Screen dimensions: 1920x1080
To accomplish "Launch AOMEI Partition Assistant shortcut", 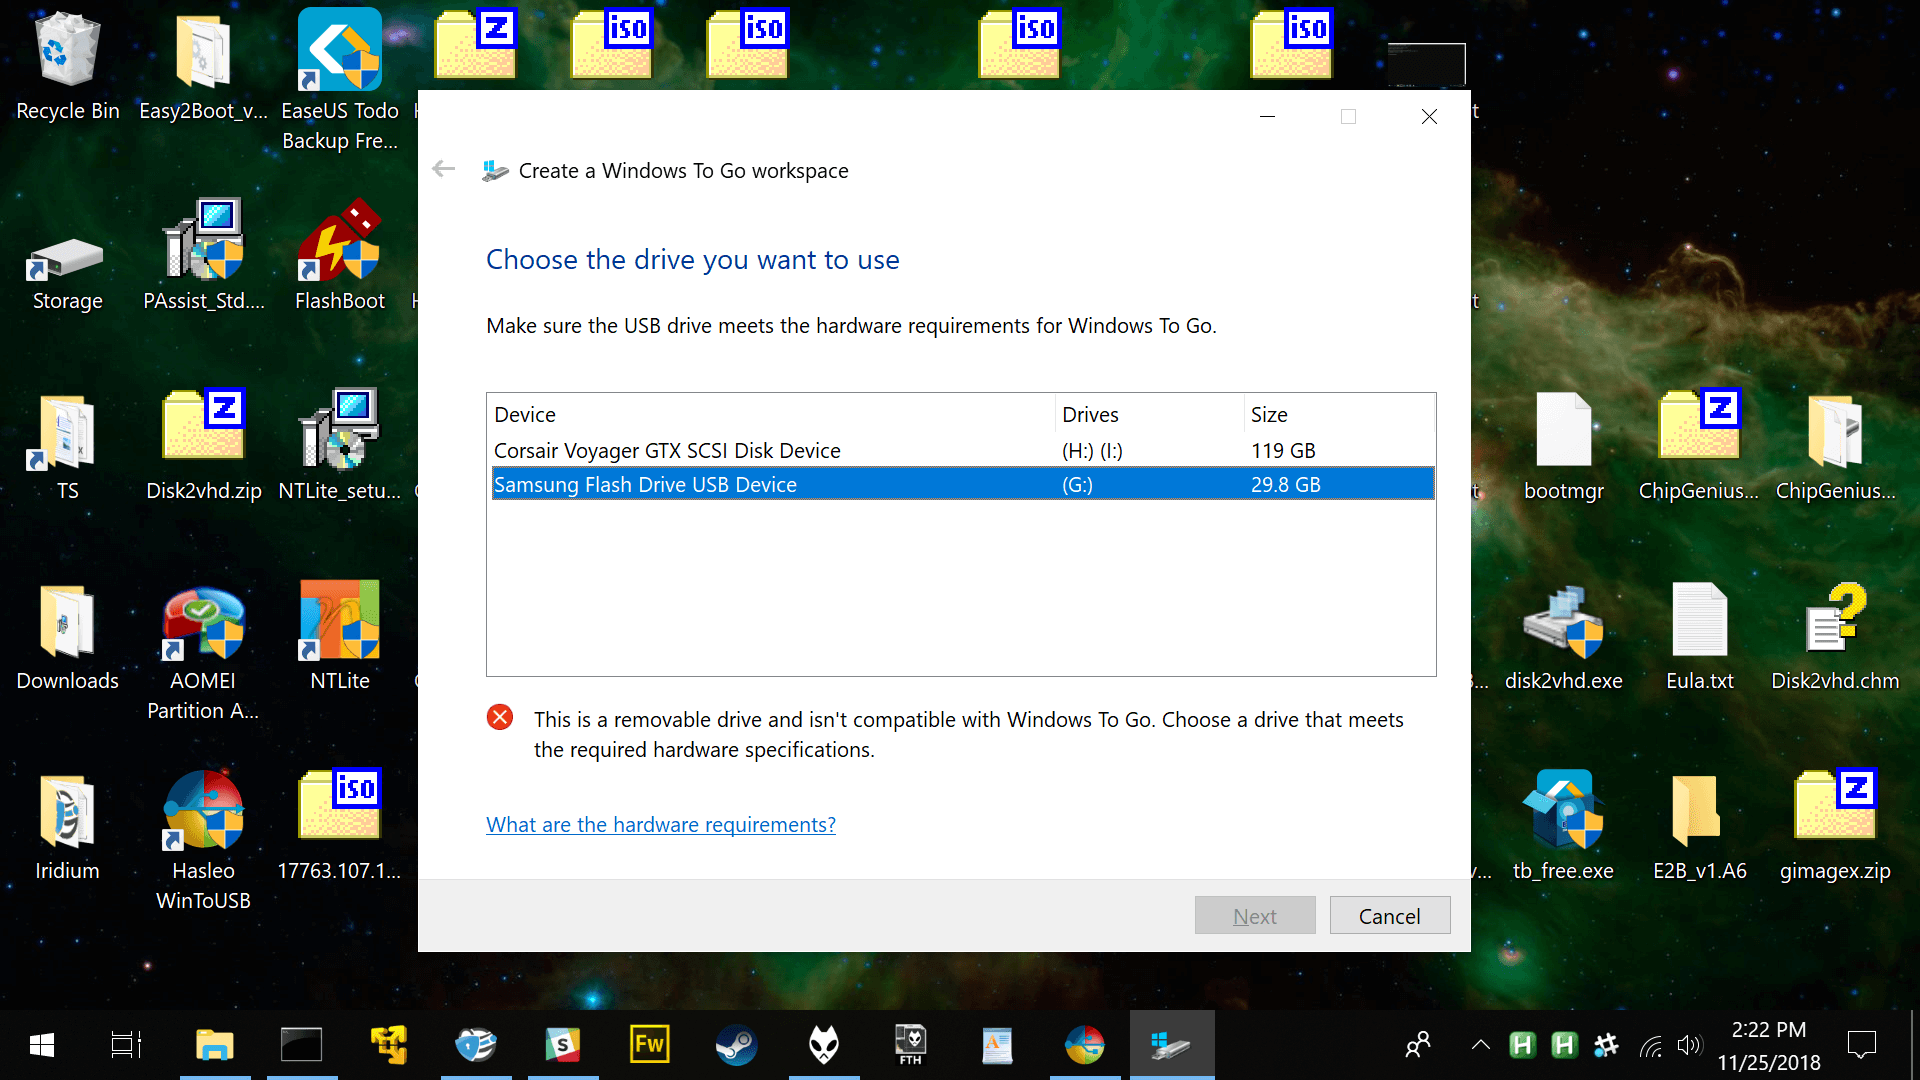I will point(203,652).
